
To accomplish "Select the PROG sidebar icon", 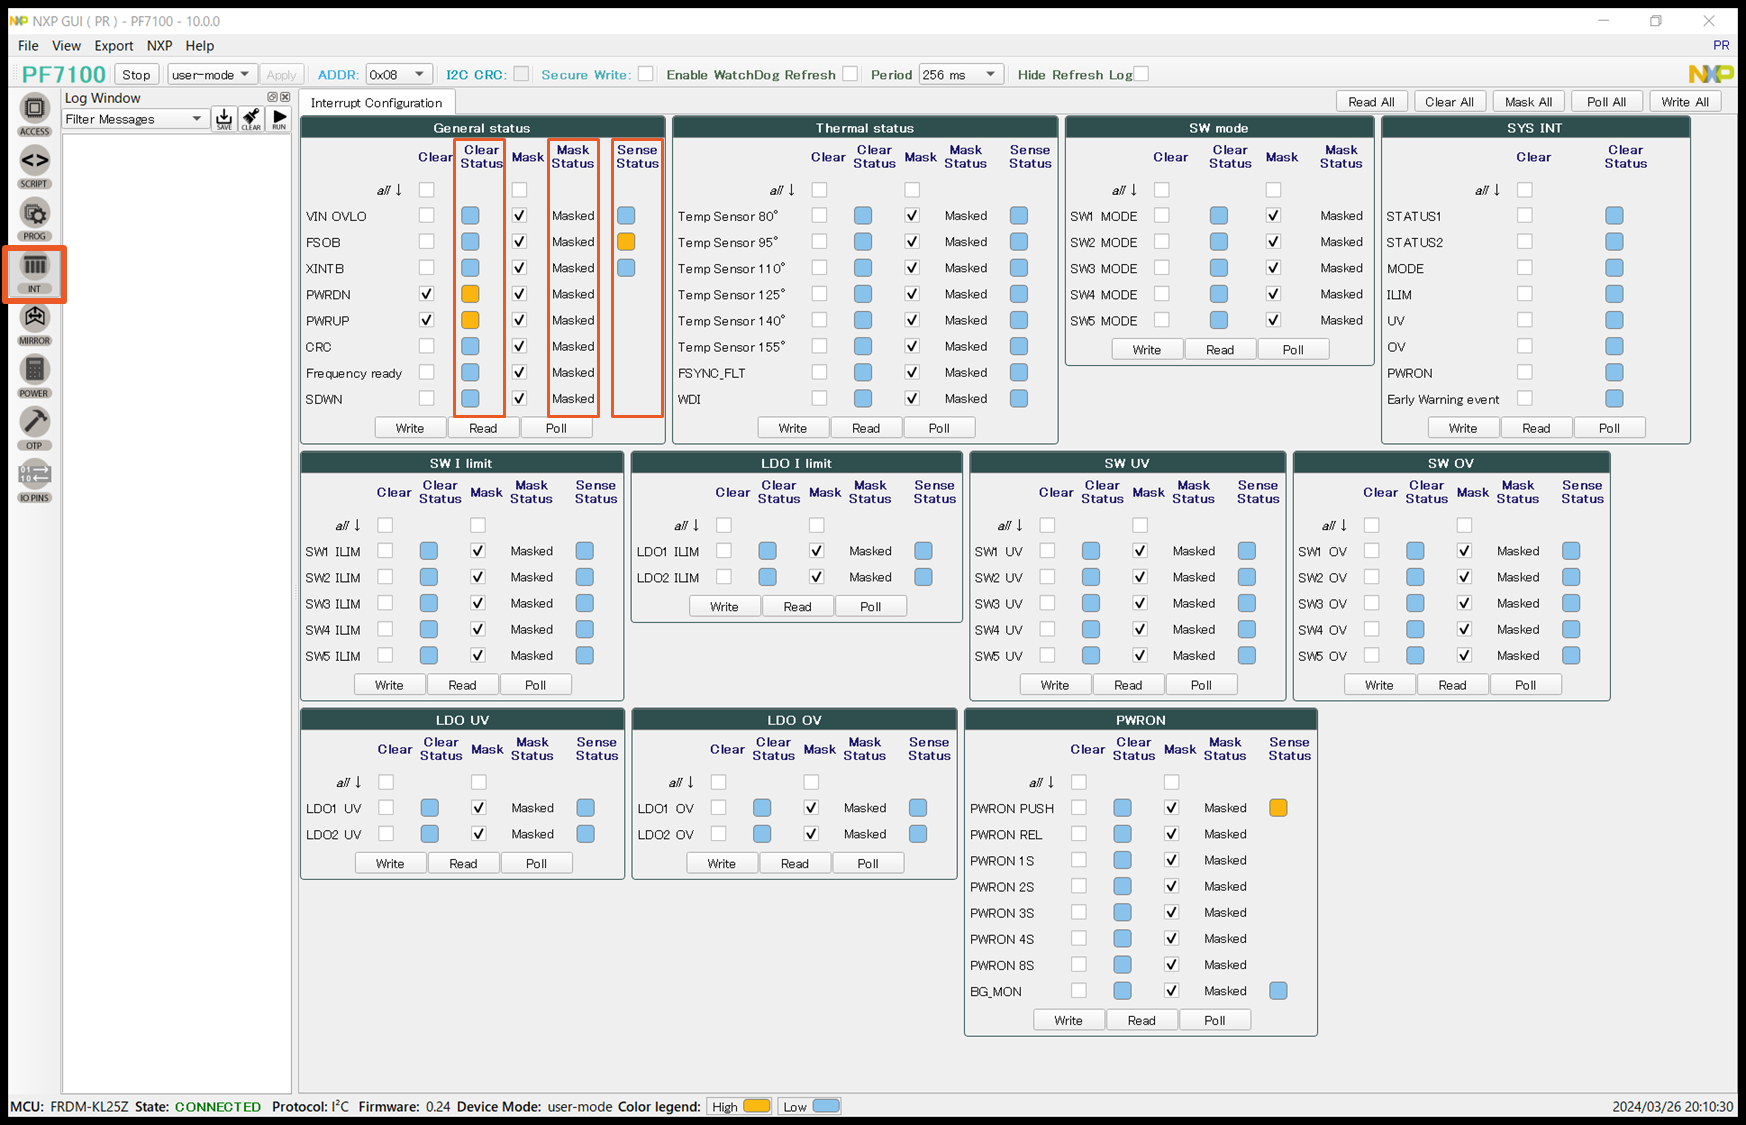I will pos(34,214).
